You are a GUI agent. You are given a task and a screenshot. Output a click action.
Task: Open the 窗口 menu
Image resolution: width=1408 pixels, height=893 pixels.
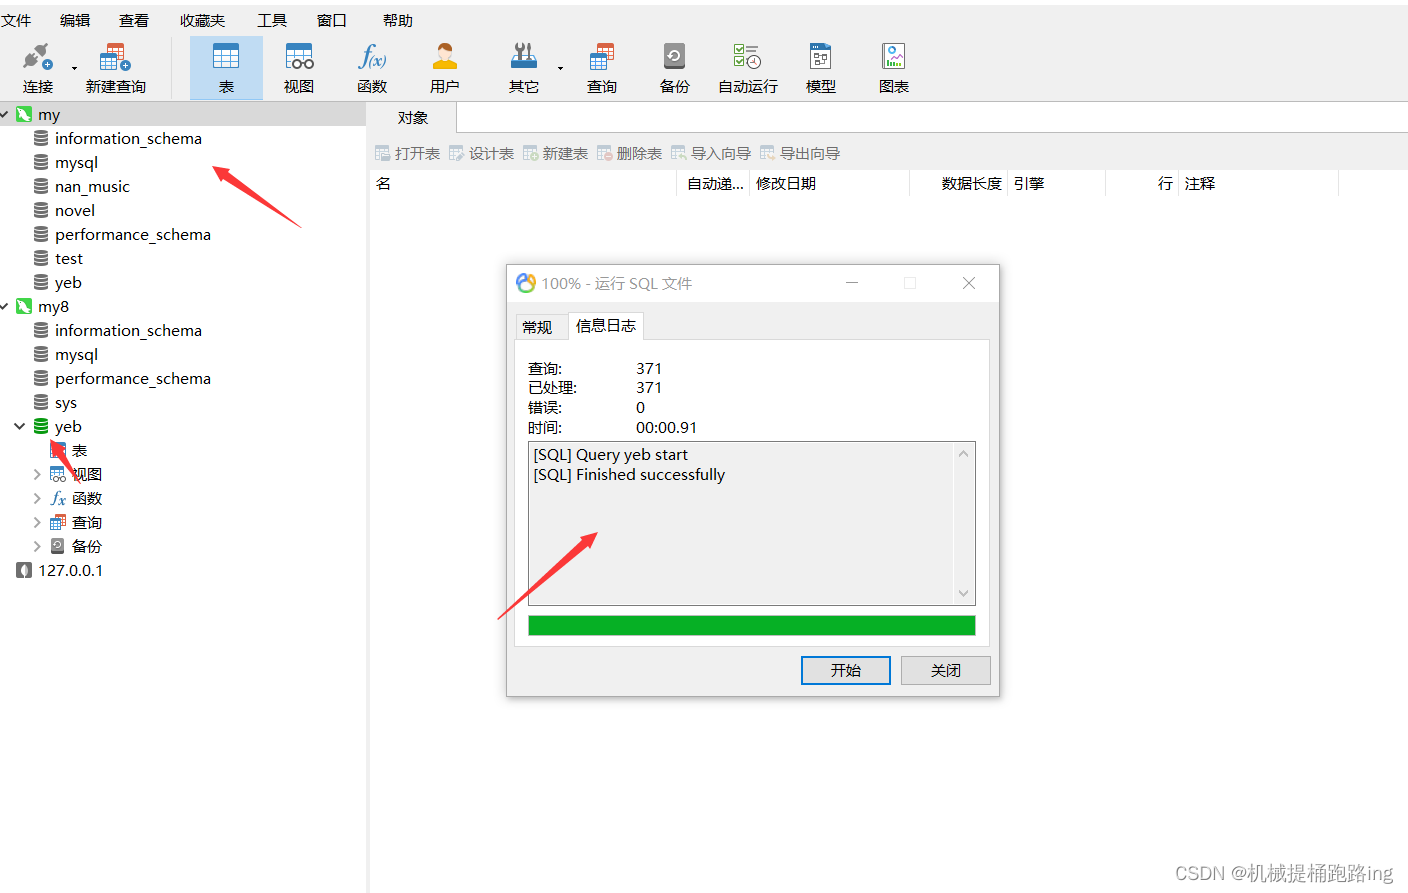coord(331,20)
